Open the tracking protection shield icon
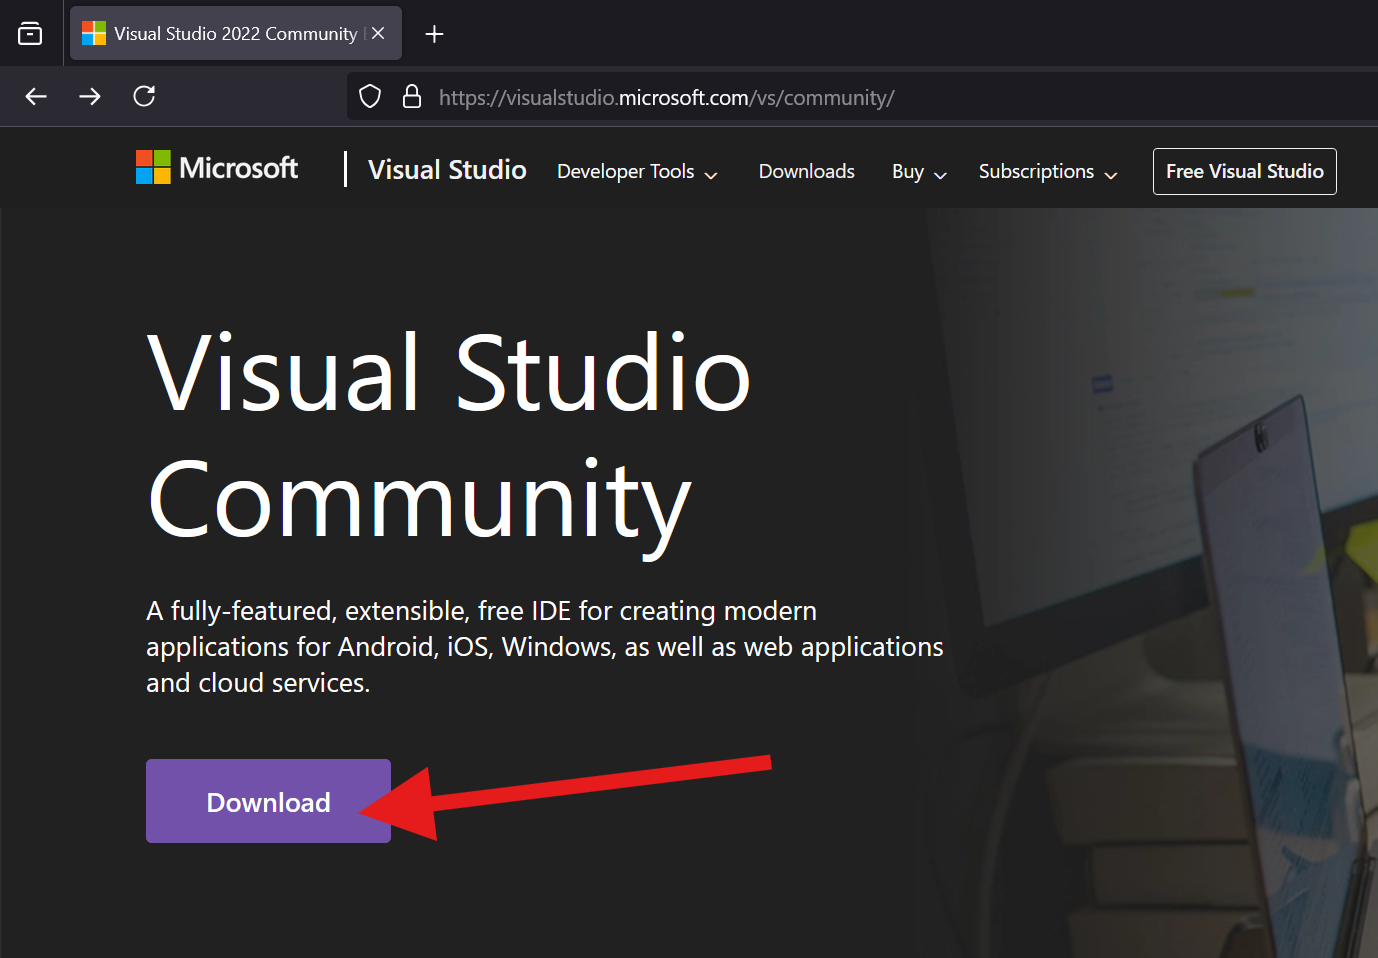1378x958 pixels. tap(370, 97)
